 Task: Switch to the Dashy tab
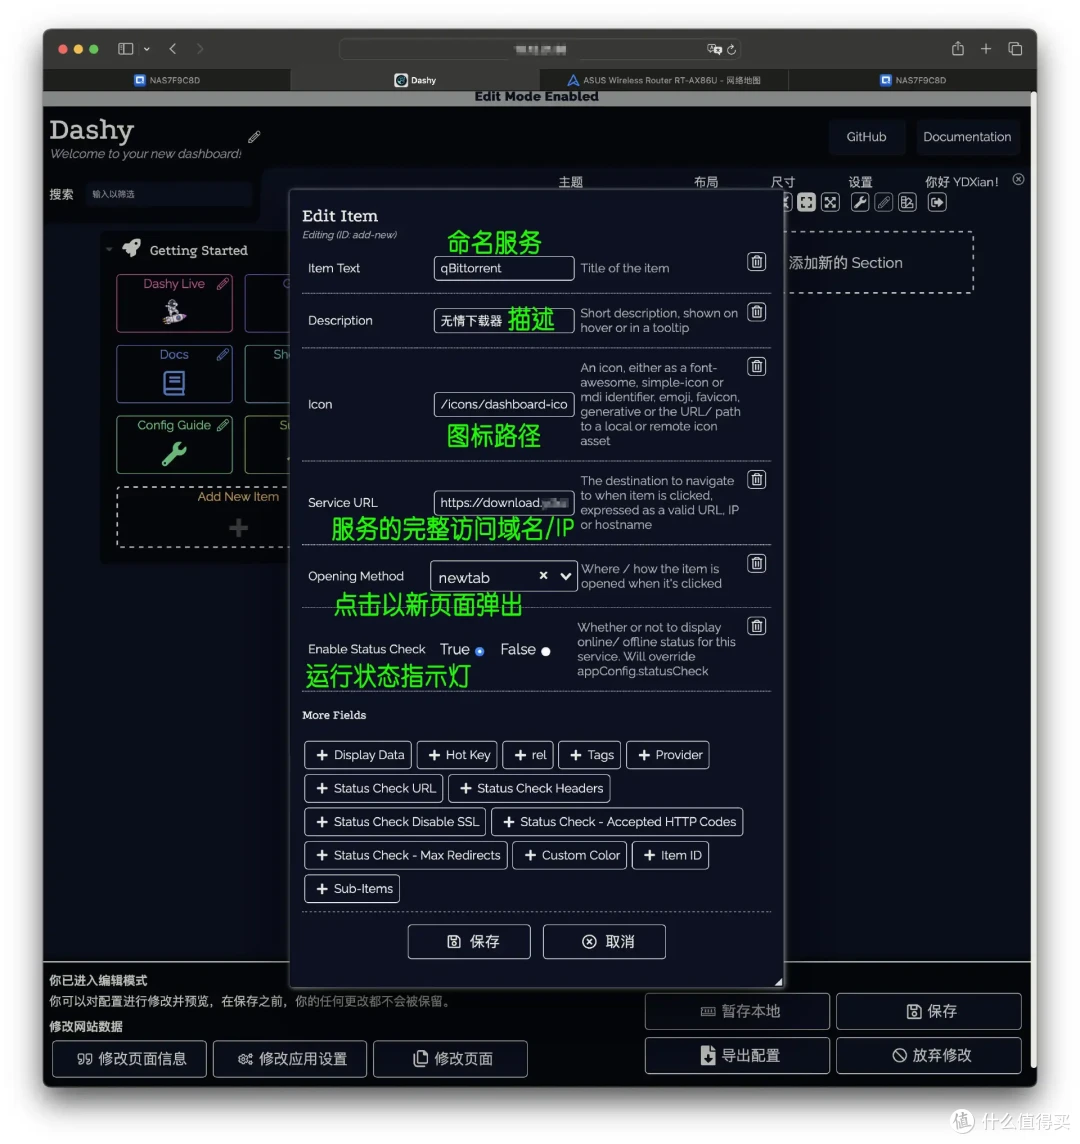click(x=415, y=80)
